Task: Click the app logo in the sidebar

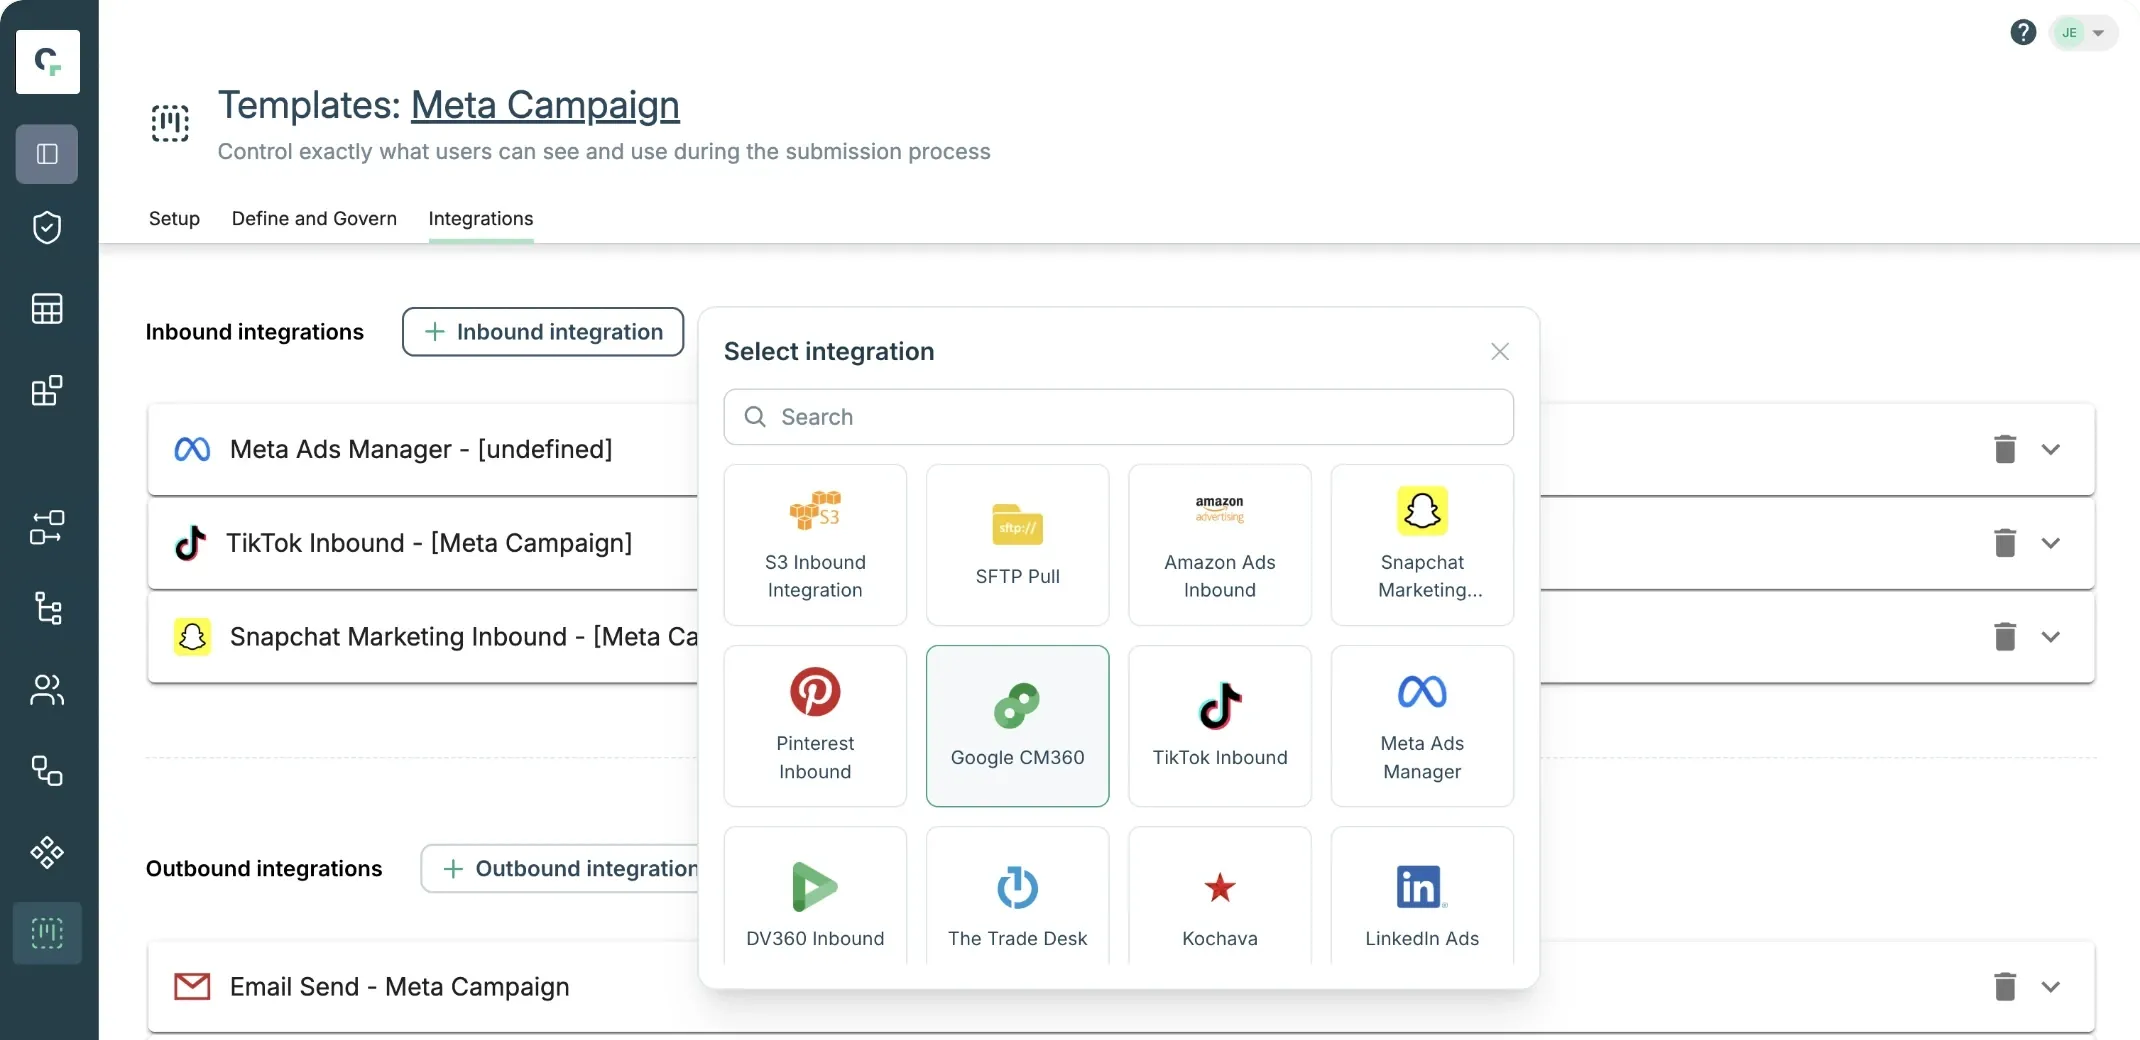Action: [48, 62]
